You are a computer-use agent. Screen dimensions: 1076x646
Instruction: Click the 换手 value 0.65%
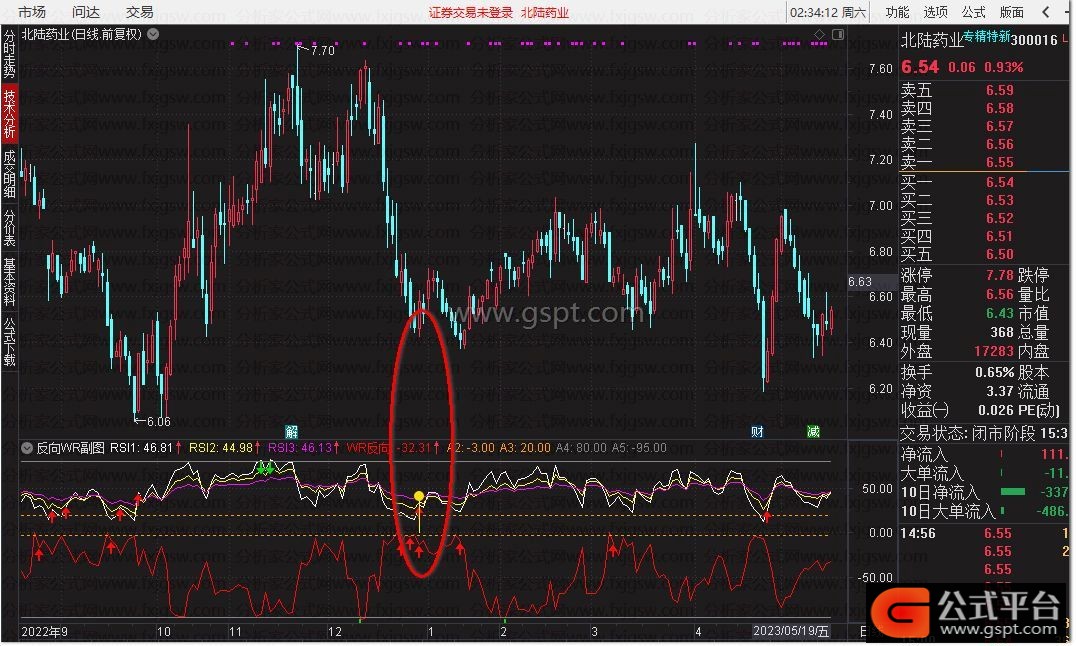click(x=994, y=373)
